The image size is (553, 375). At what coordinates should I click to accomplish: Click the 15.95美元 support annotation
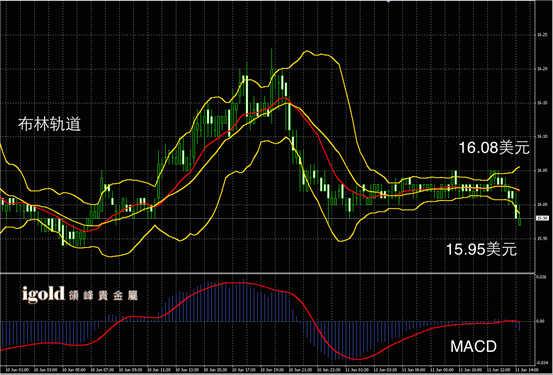coord(481,249)
